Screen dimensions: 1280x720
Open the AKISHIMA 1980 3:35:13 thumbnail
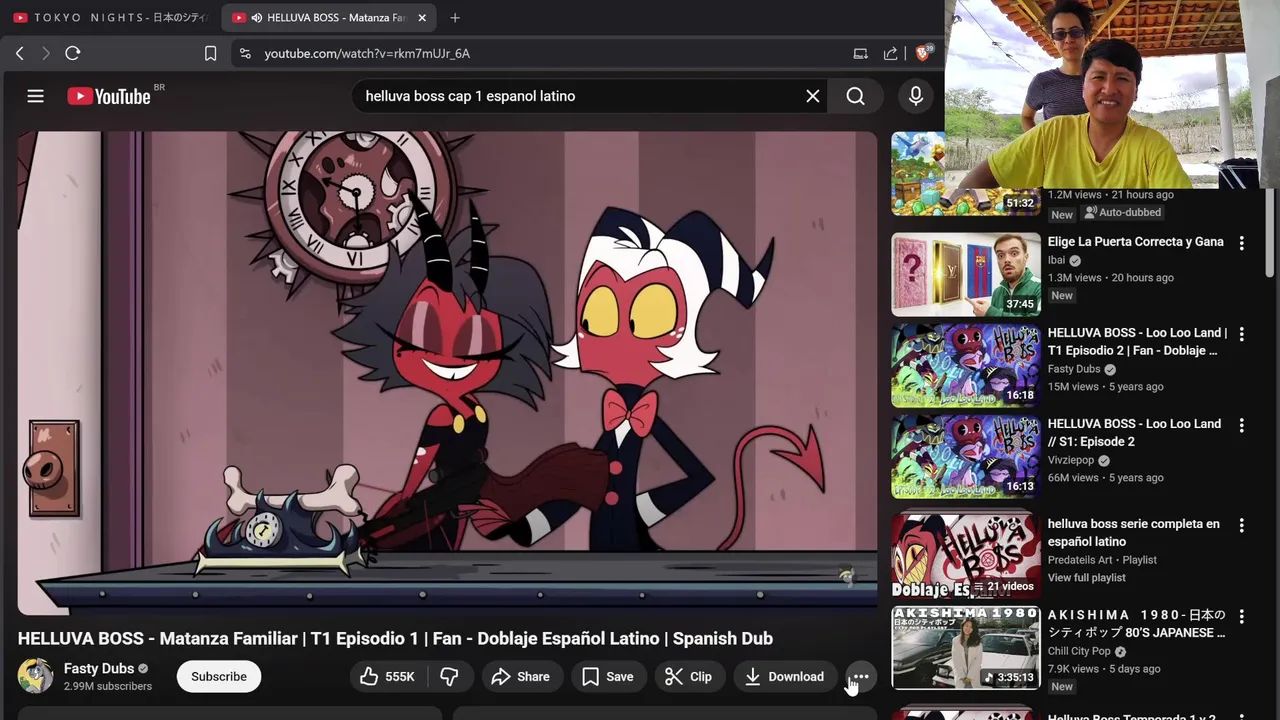pos(966,648)
